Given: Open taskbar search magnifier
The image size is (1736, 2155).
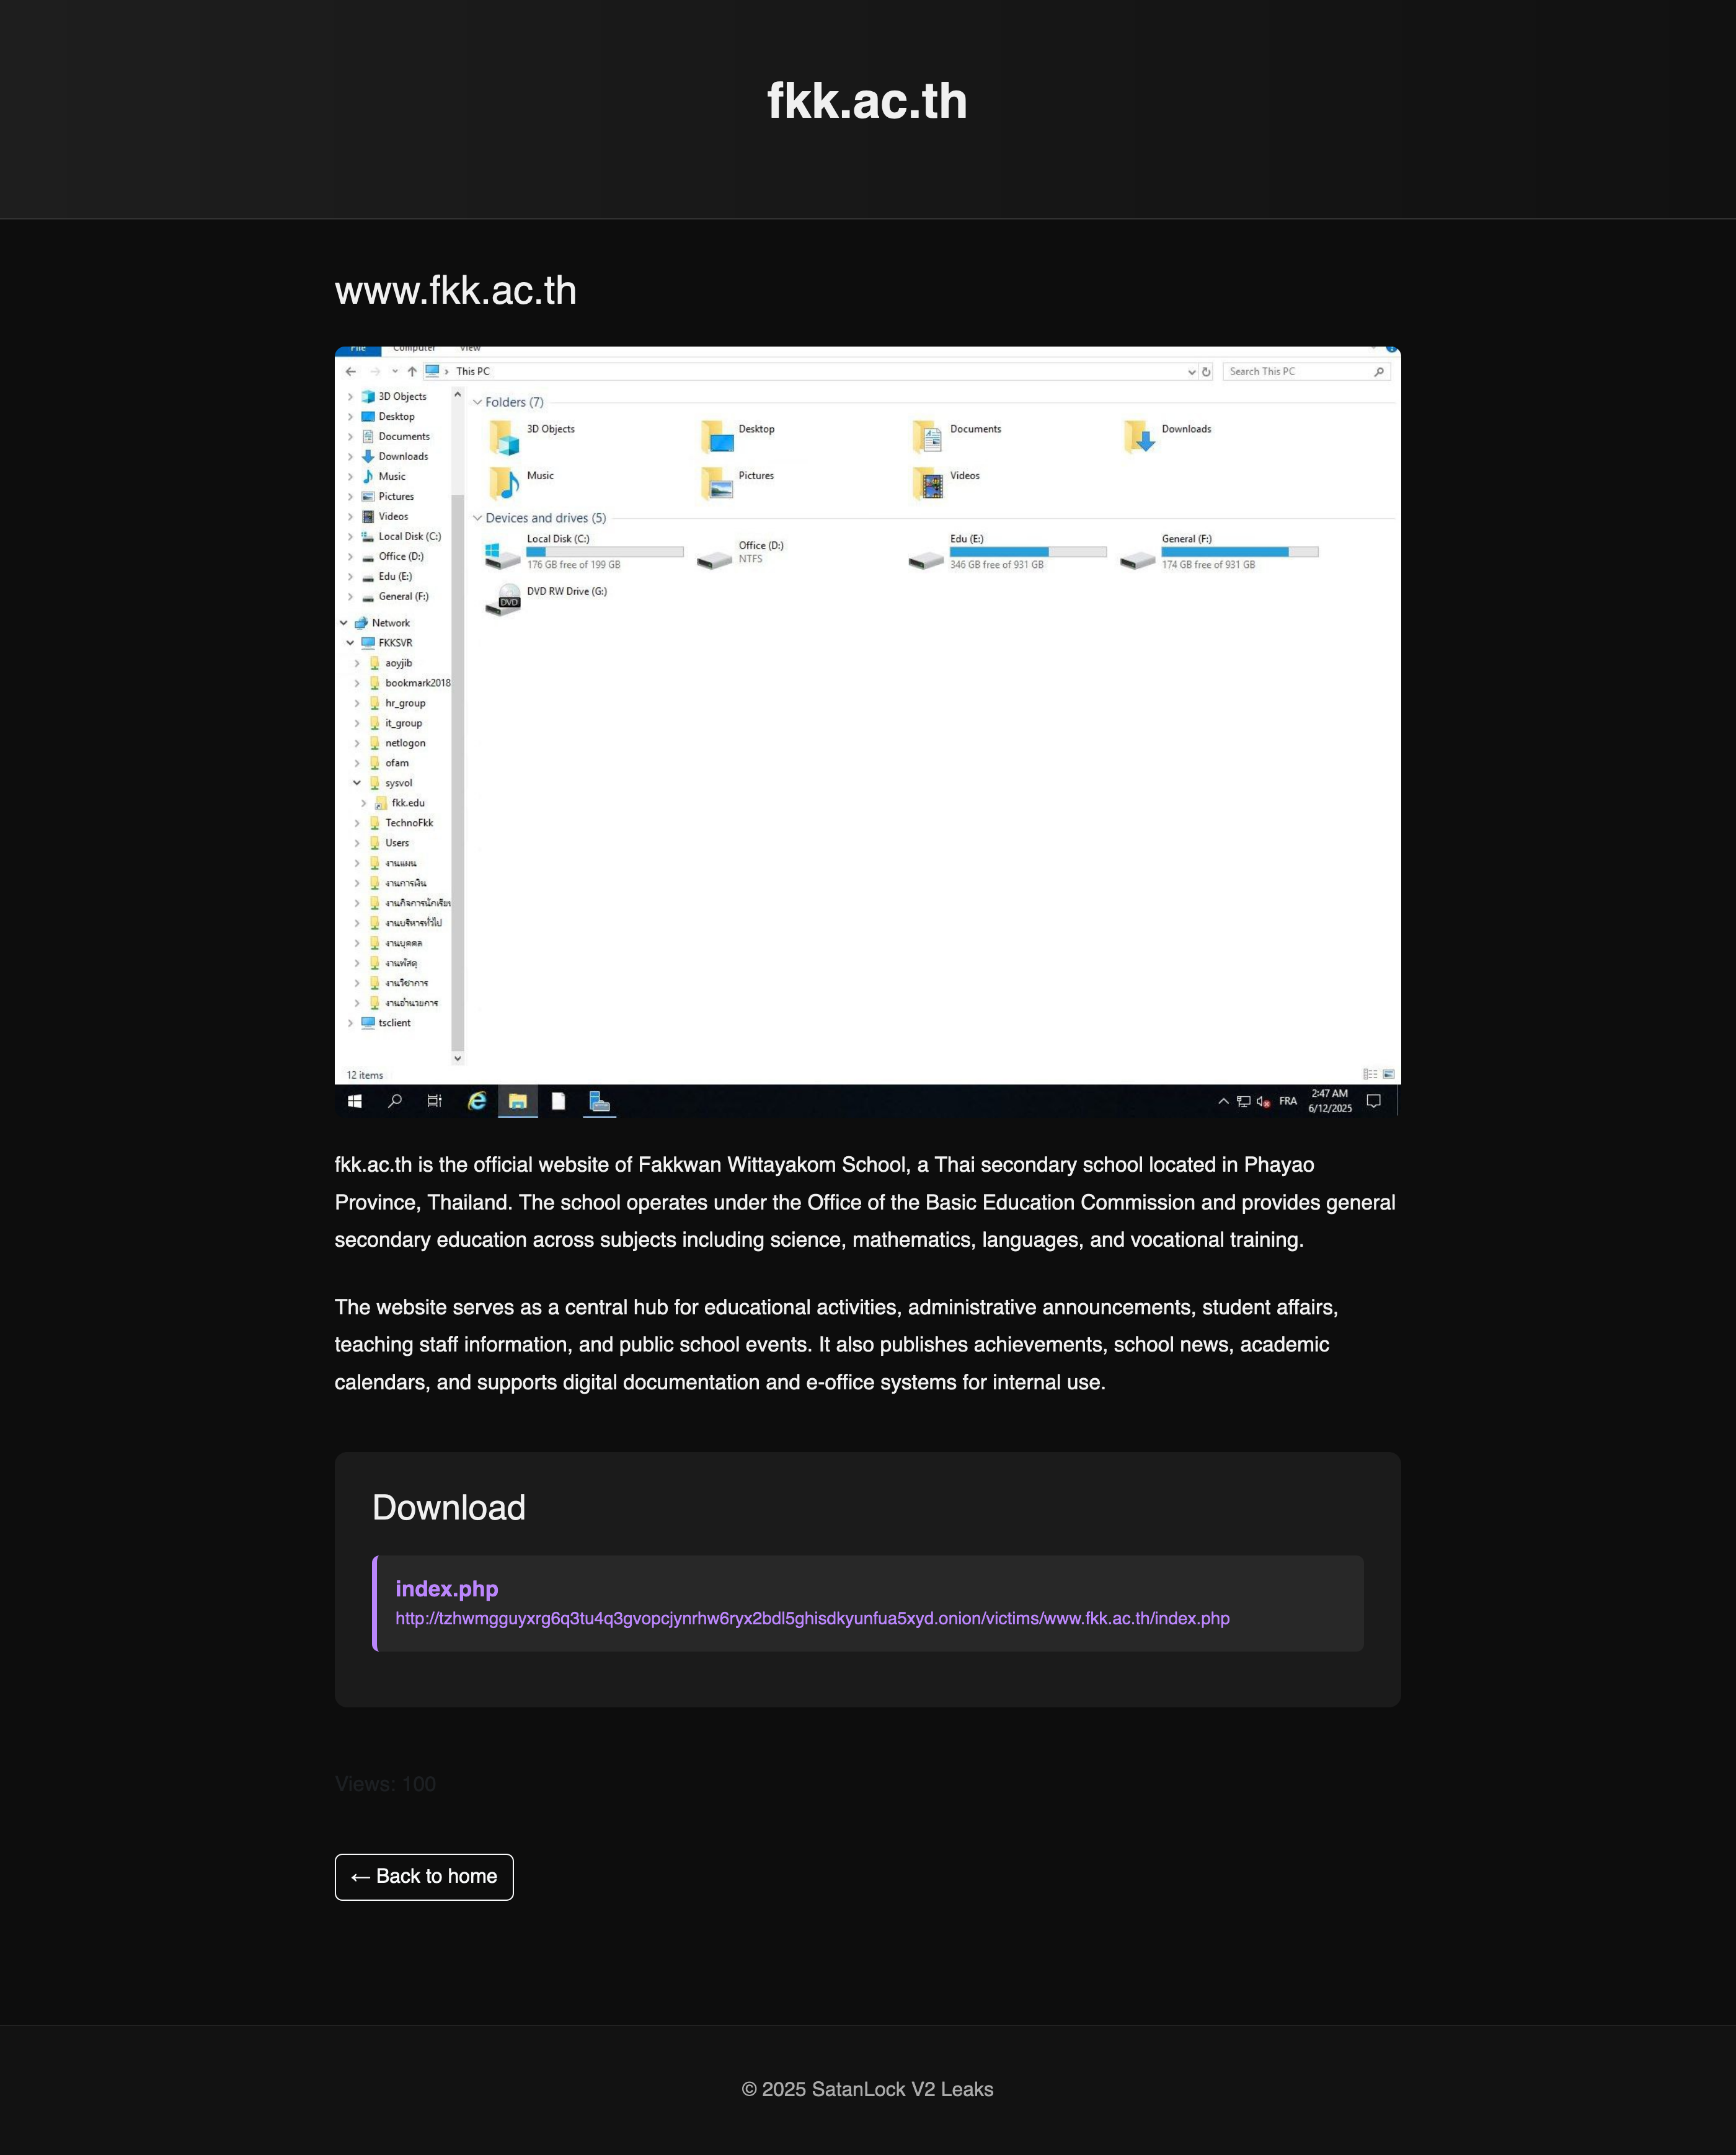Looking at the screenshot, I should click(395, 1101).
